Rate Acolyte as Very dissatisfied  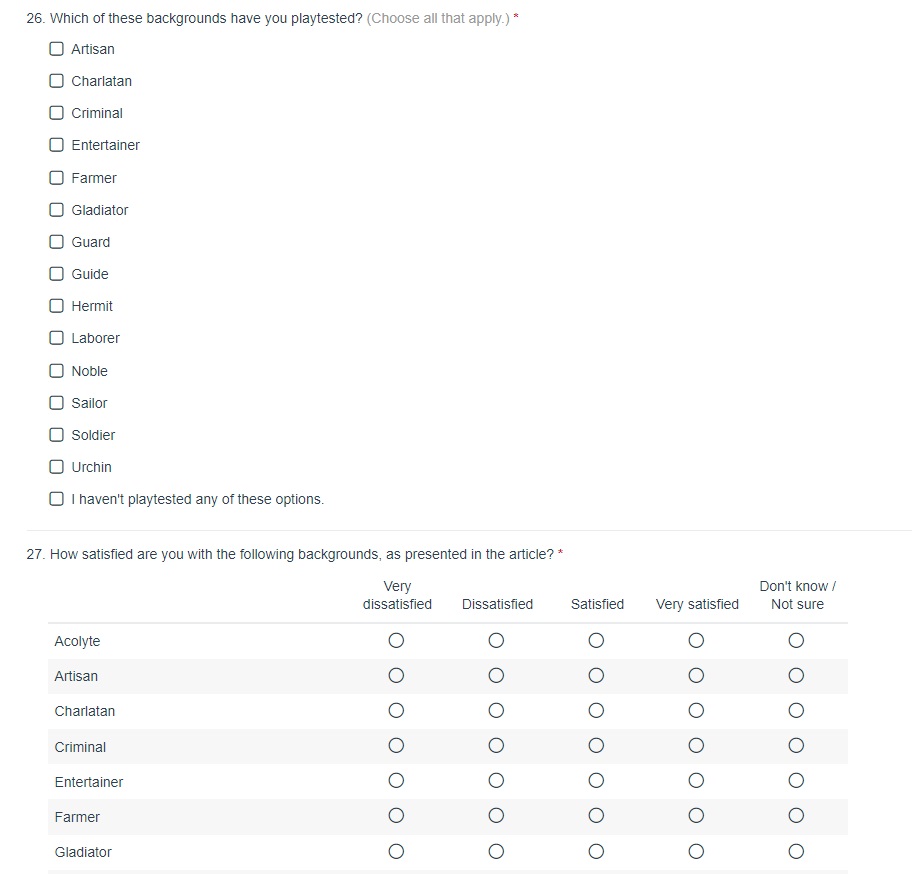(396, 640)
